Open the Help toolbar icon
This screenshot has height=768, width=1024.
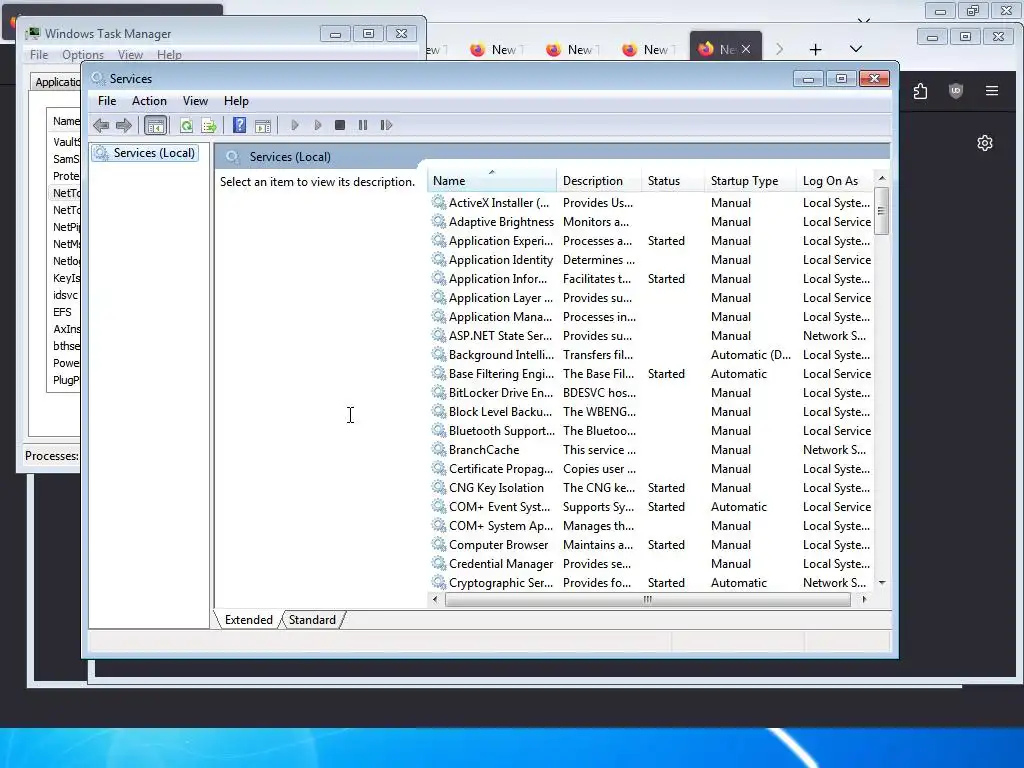click(240, 125)
